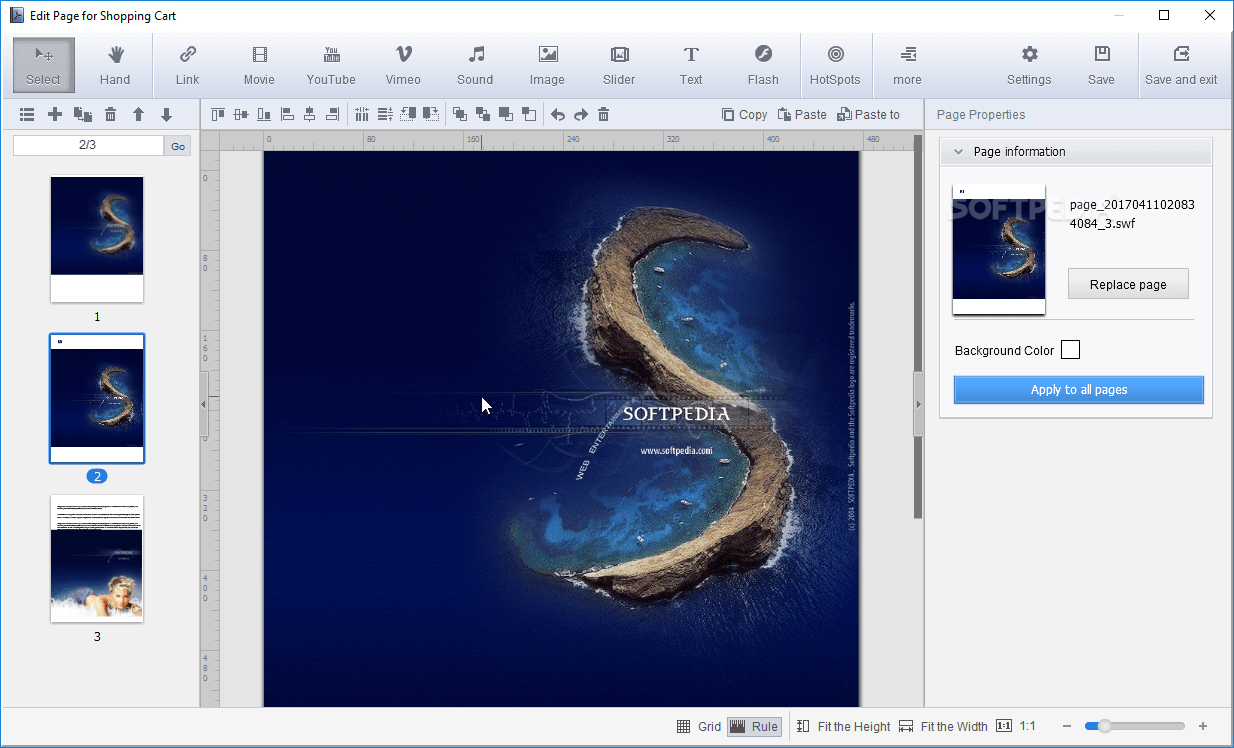1234x748 pixels.
Task: Align selected objects to right
Action: tap(333, 115)
